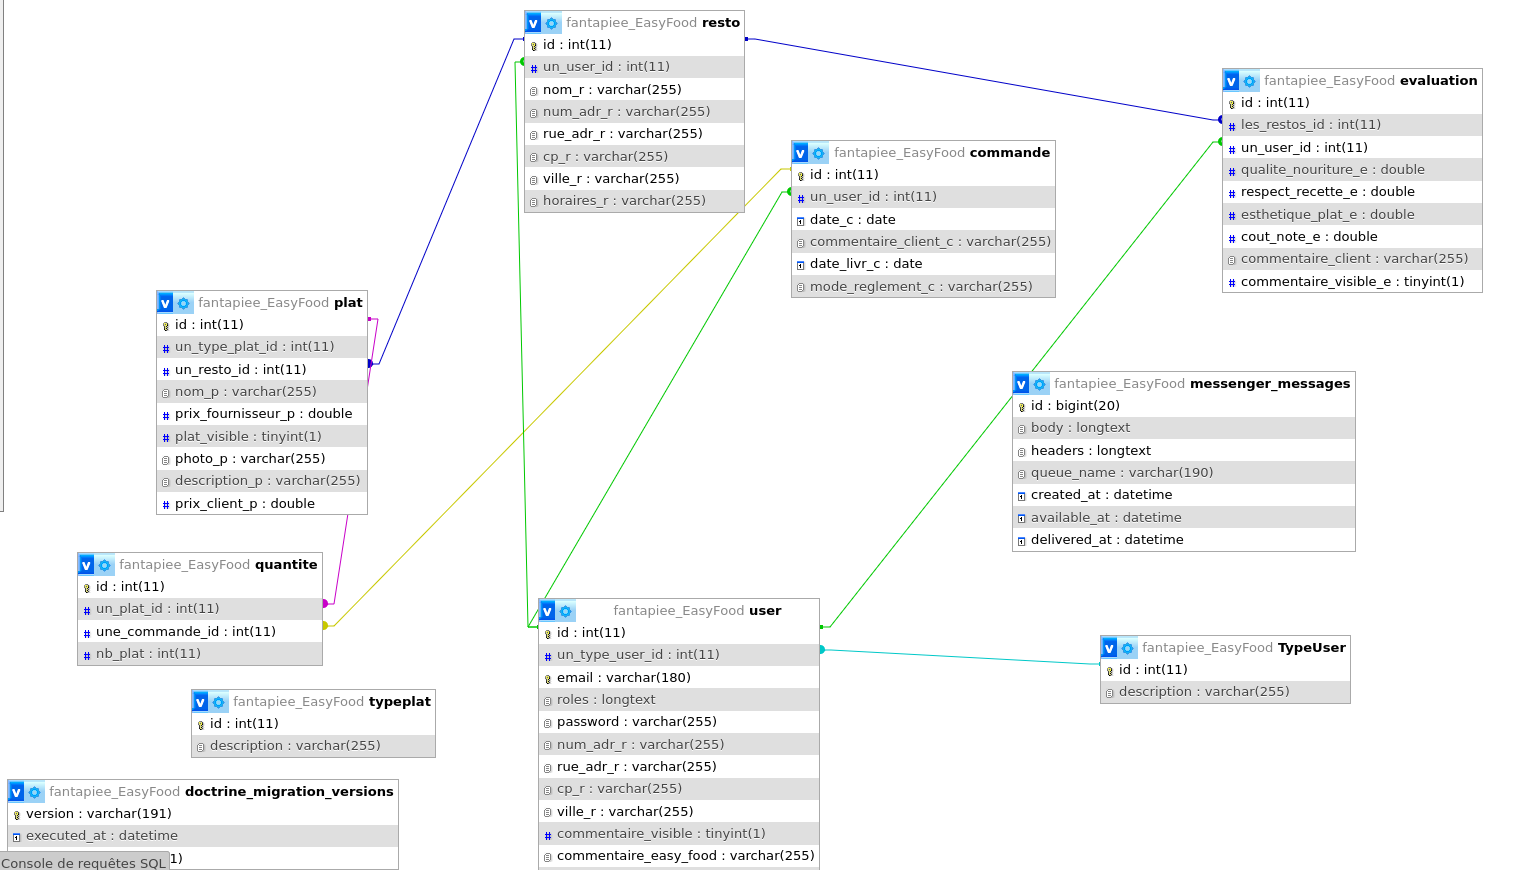Click text icon beside body in messenger_messages

tap(1022, 429)
